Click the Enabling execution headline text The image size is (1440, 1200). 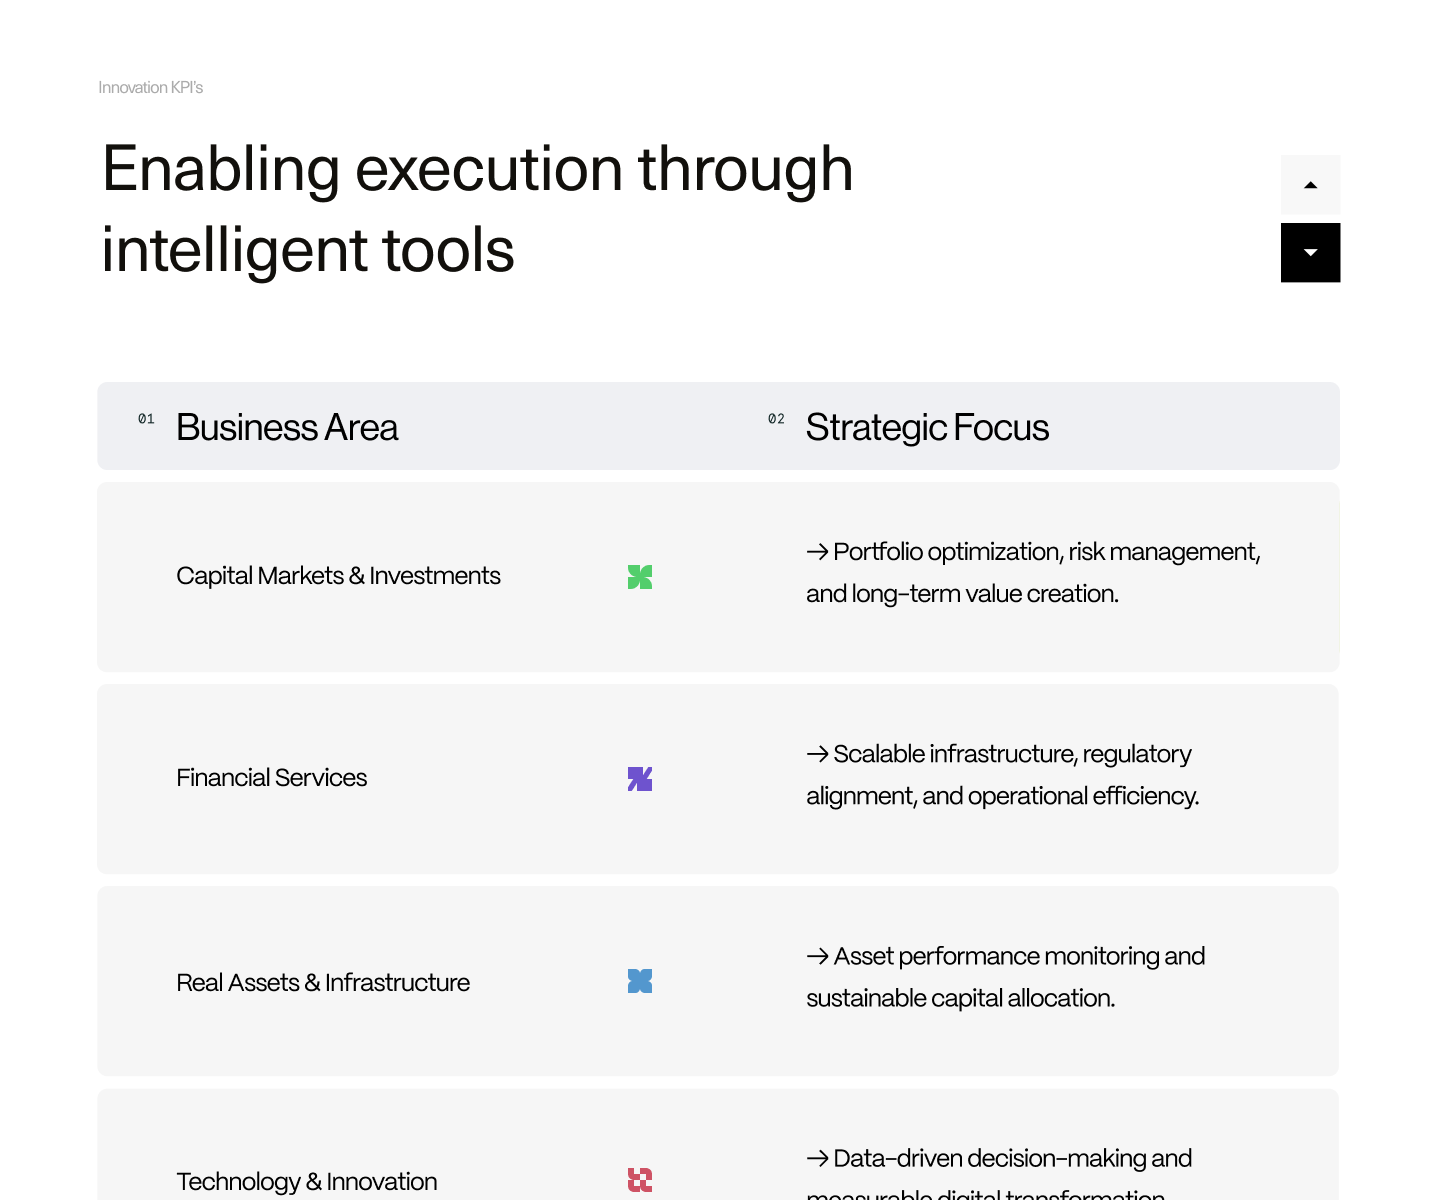[x=477, y=208]
